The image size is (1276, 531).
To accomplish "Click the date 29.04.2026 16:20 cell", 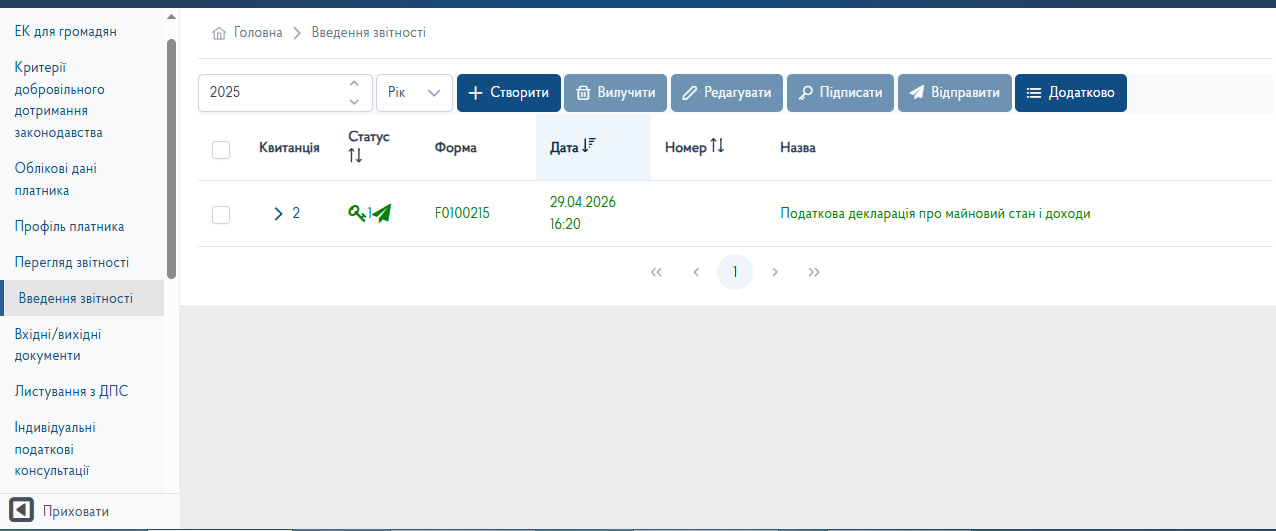I will (x=583, y=213).
